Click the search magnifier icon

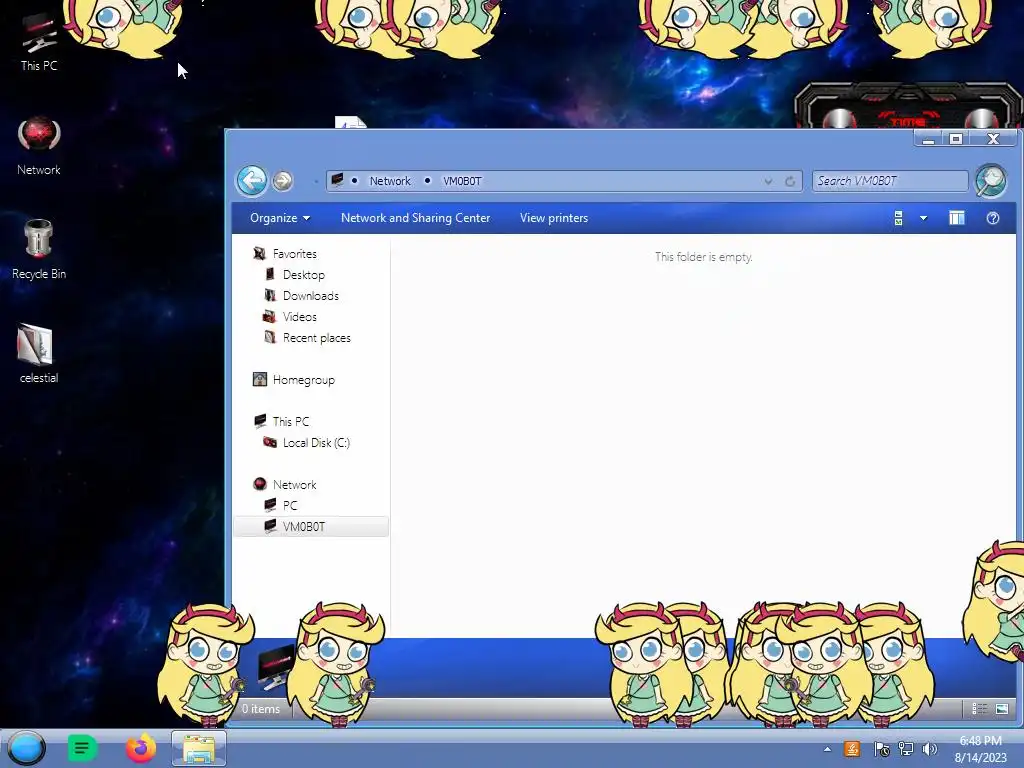pyautogui.click(x=991, y=180)
